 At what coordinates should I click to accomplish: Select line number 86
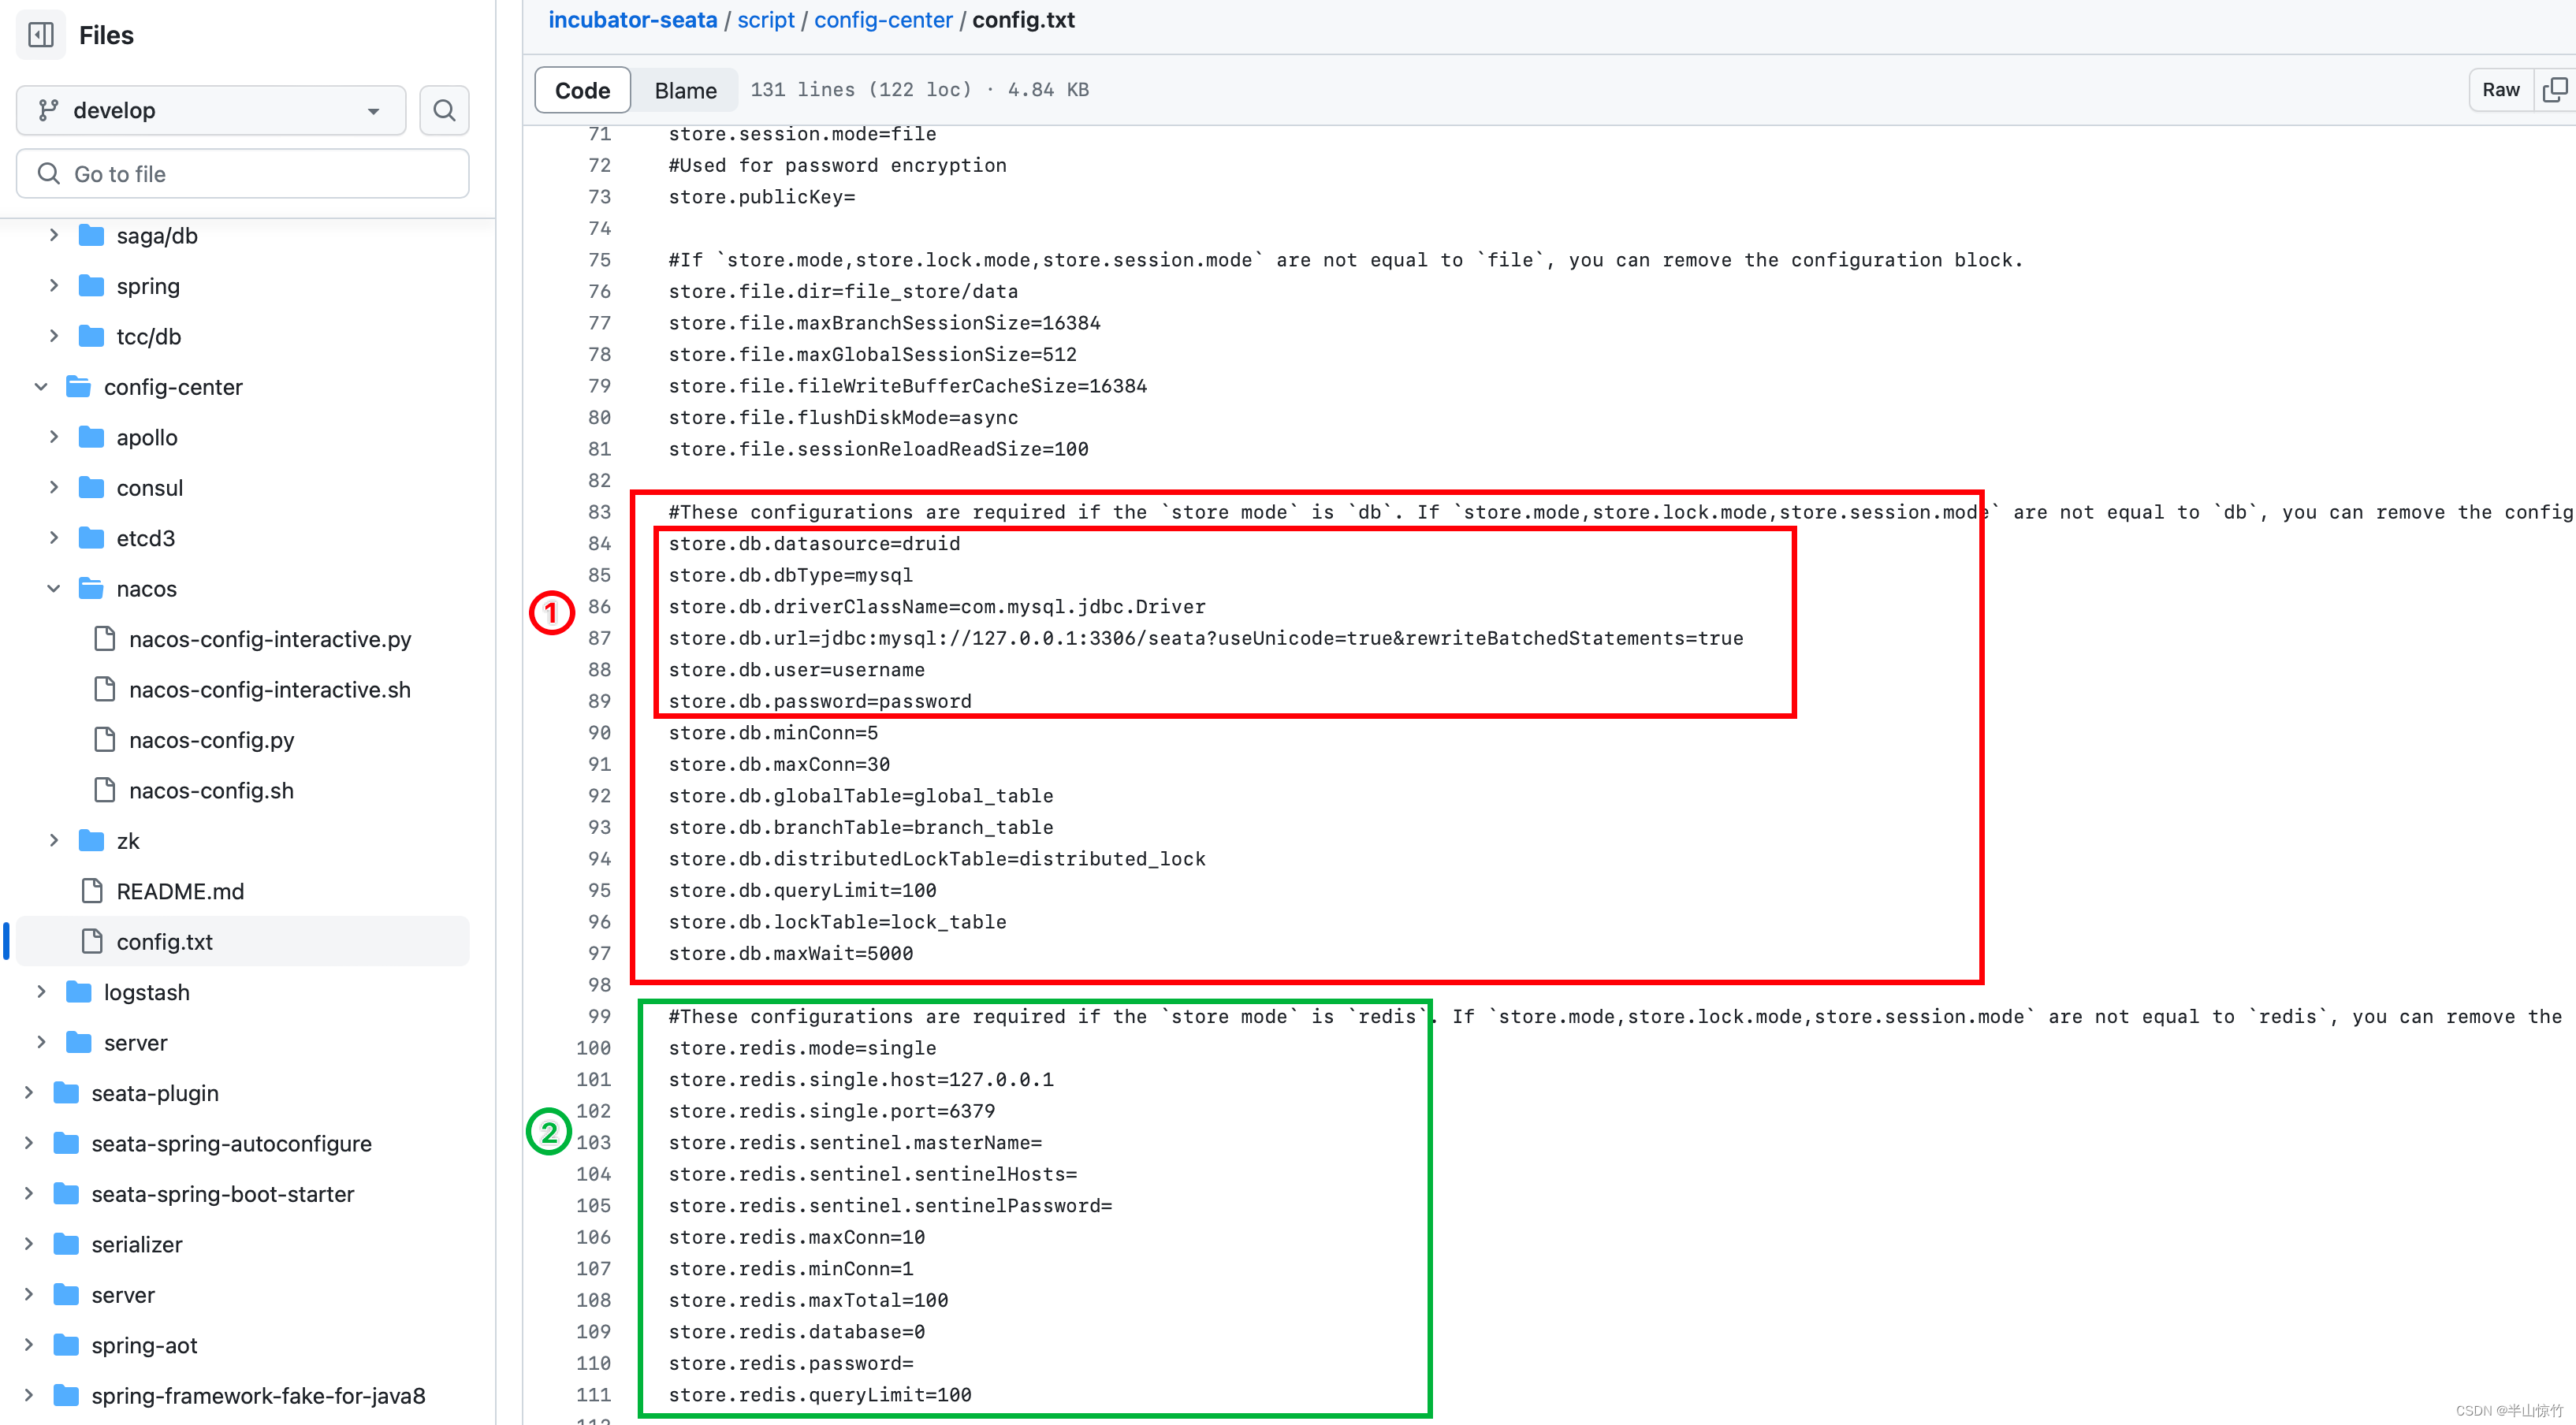coord(599,606)
